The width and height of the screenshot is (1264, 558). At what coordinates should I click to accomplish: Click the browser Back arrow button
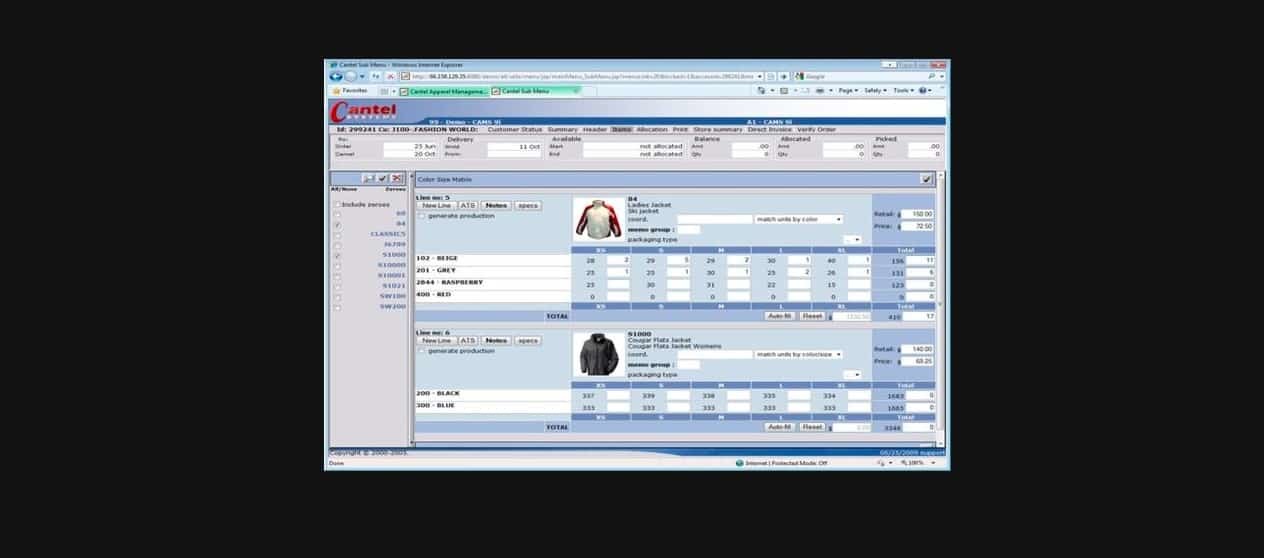click(x=336, y=76)
